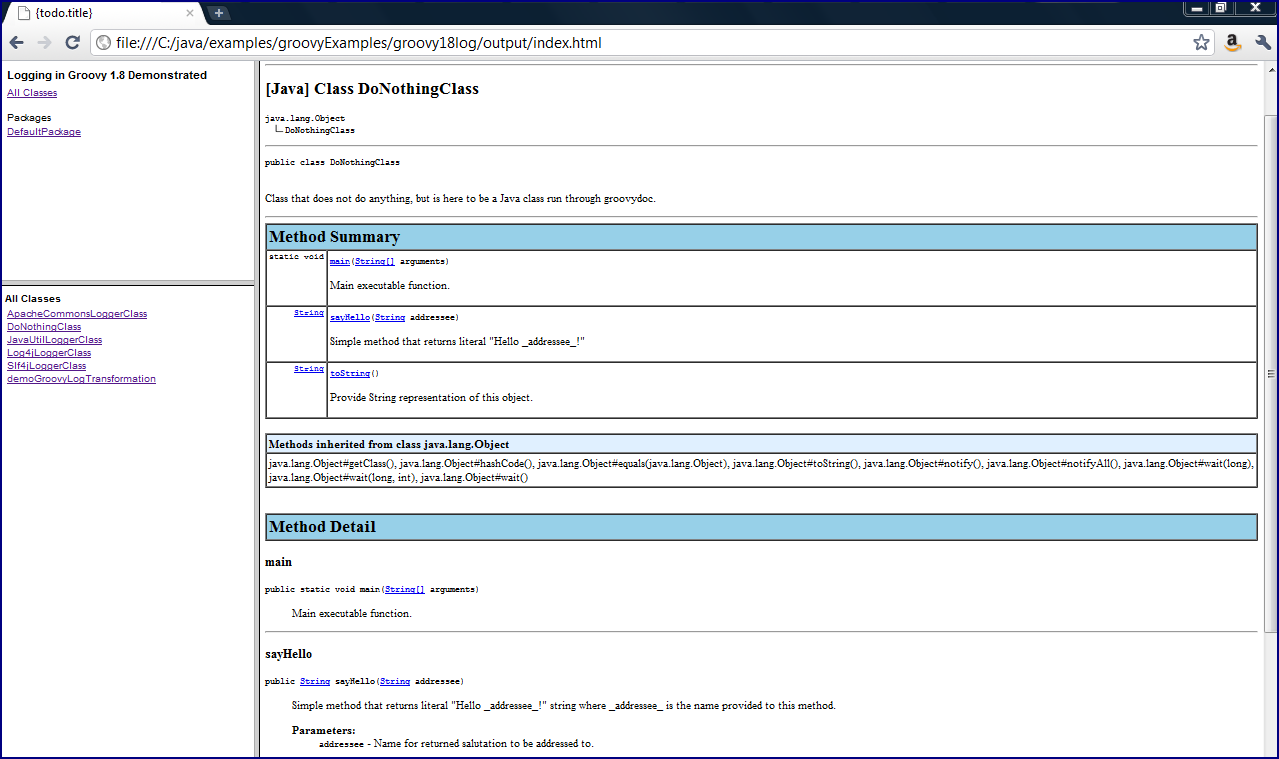Click the browser forward arrow
The image size is (1279, 759).
tap(44, 43)
